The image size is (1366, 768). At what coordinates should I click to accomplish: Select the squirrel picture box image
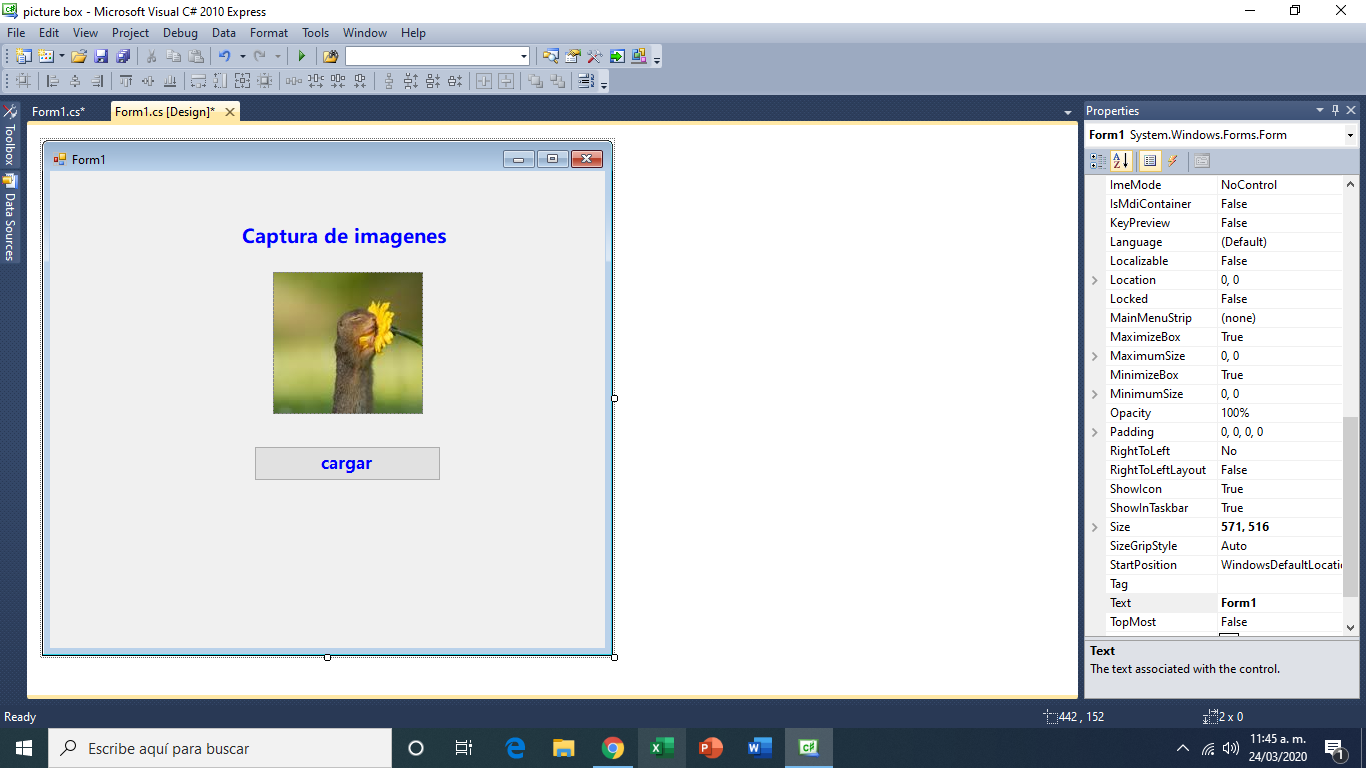click(x=348, y=343)
